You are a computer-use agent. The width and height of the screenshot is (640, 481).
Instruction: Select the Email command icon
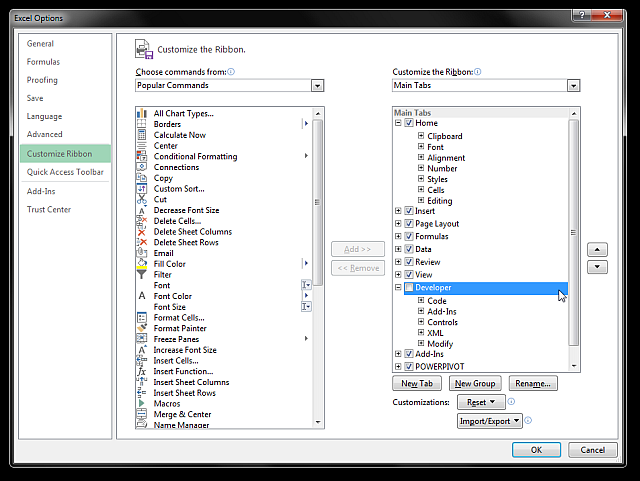(x=142, y=253)
